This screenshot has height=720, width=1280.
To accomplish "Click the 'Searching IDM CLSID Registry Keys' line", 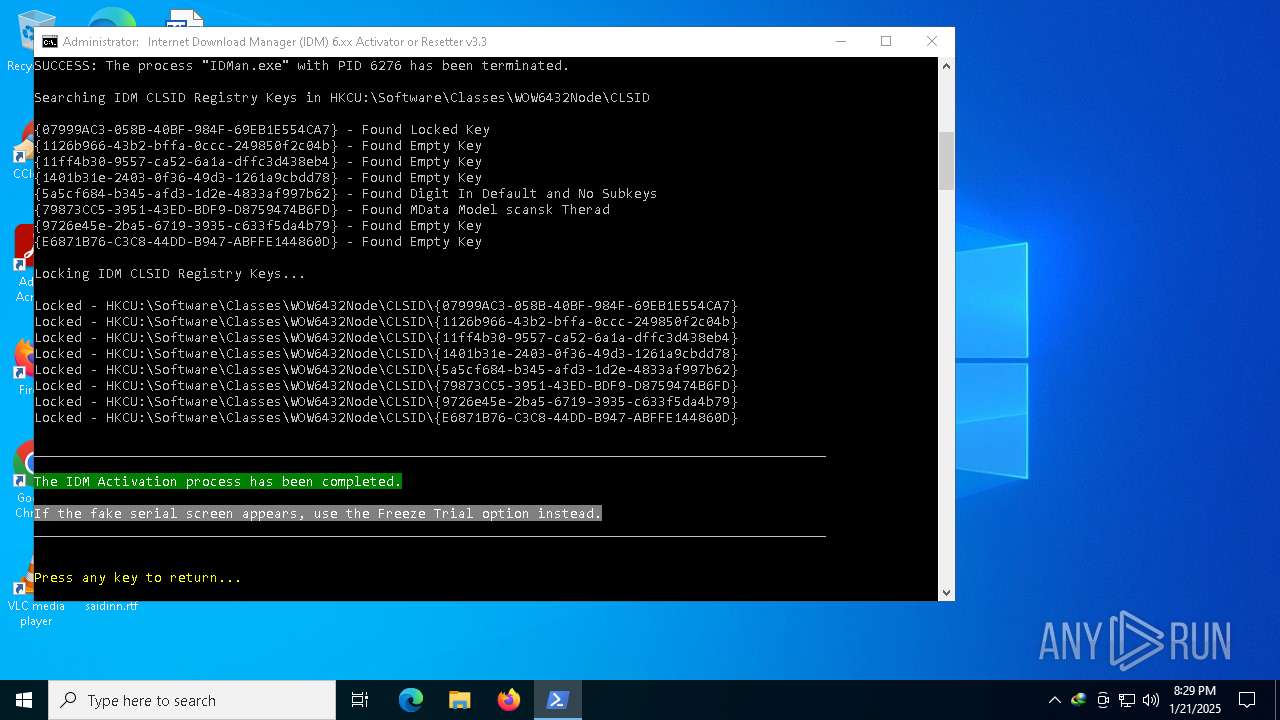I will (x=342, y=97).
